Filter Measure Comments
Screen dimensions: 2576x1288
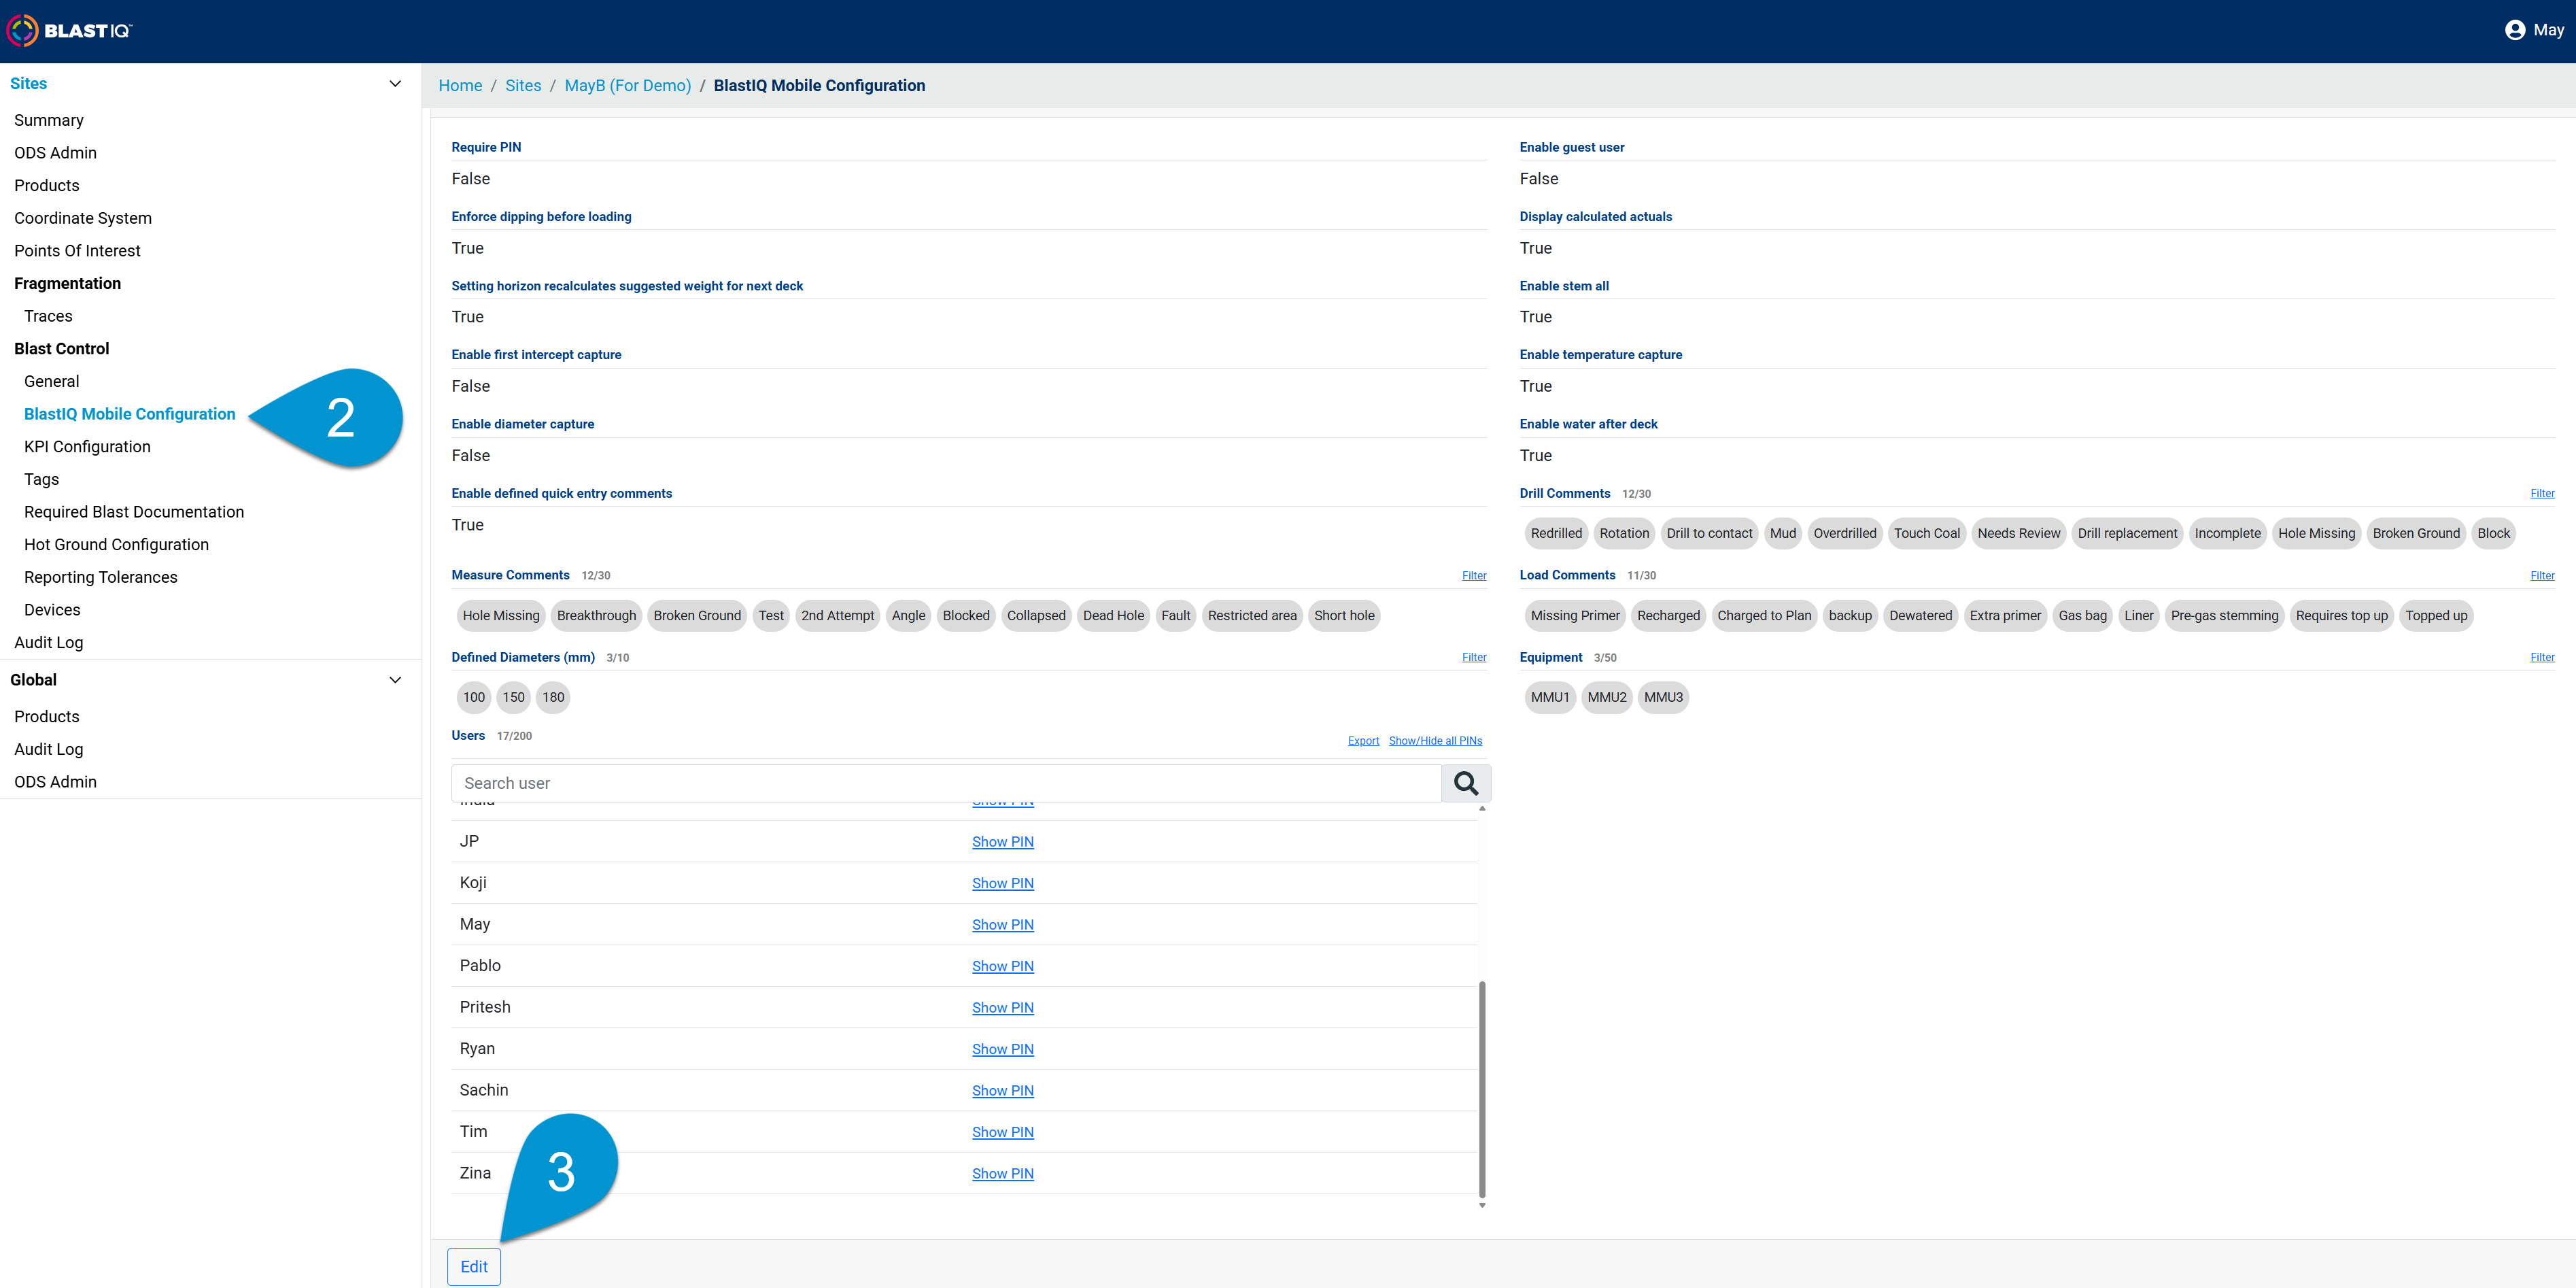click(1474, 576)
